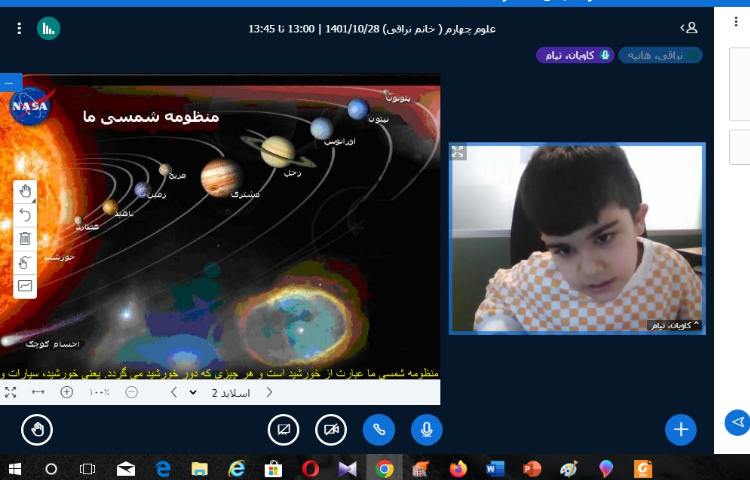Open Internet Explorer from taskbar
750x480 pixels.
(x=236, y=469)
